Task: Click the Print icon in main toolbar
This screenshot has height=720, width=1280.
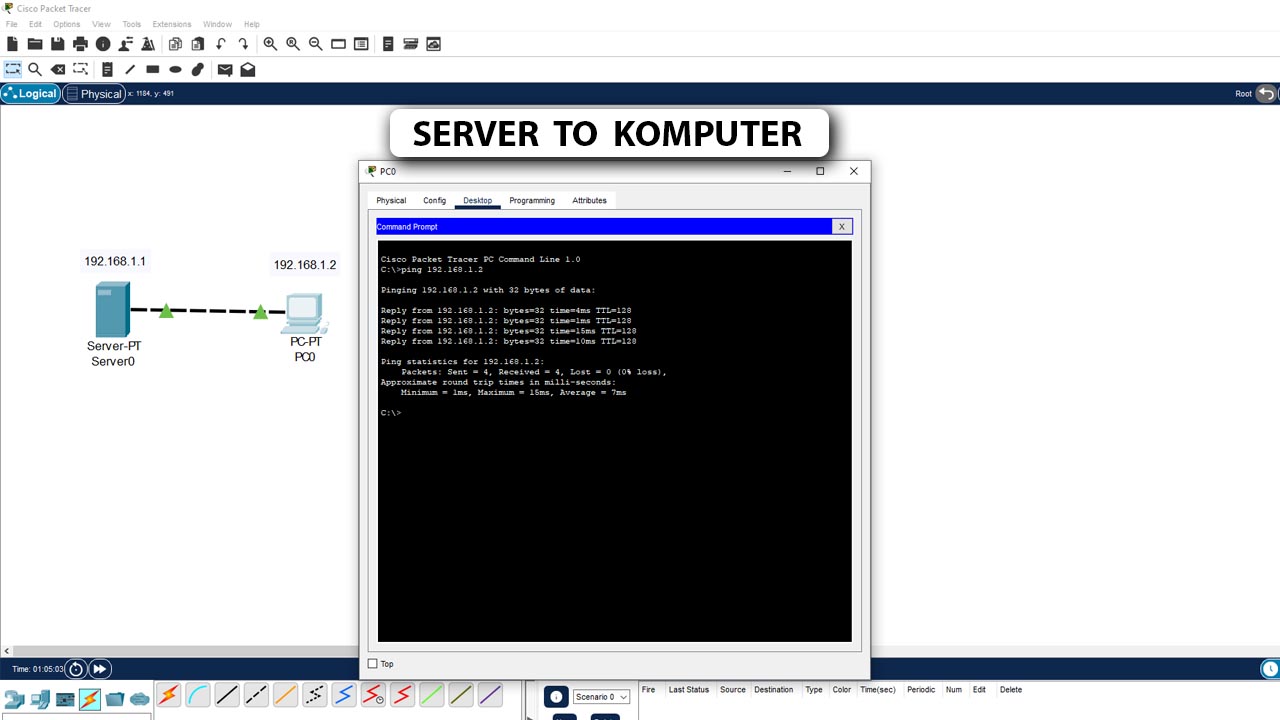Action: [x=80, y=44]
